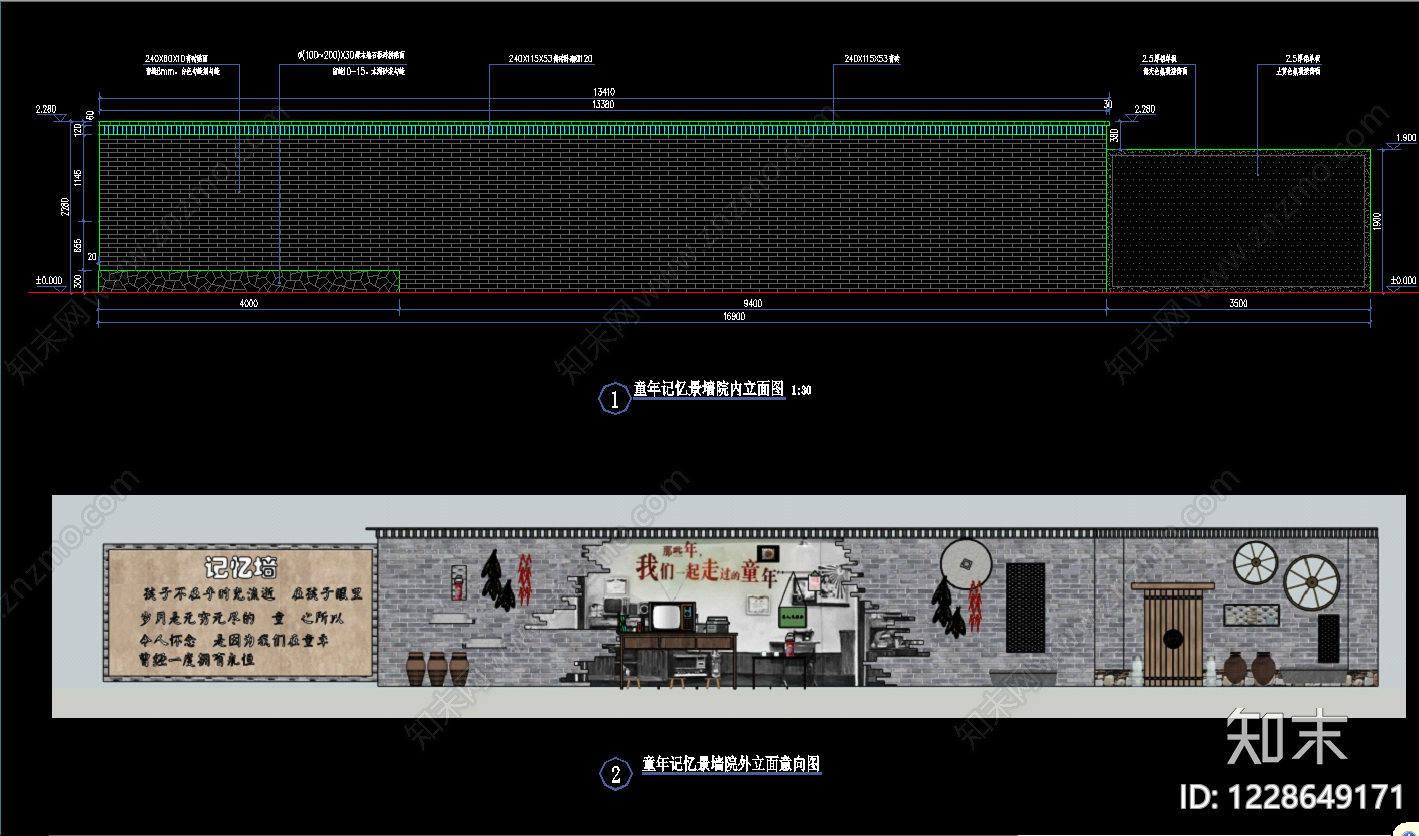The image size is (1419, 836).
Task: Select the 童年记忆景墙院内立面图 title
Action: (x=708, y=390)
